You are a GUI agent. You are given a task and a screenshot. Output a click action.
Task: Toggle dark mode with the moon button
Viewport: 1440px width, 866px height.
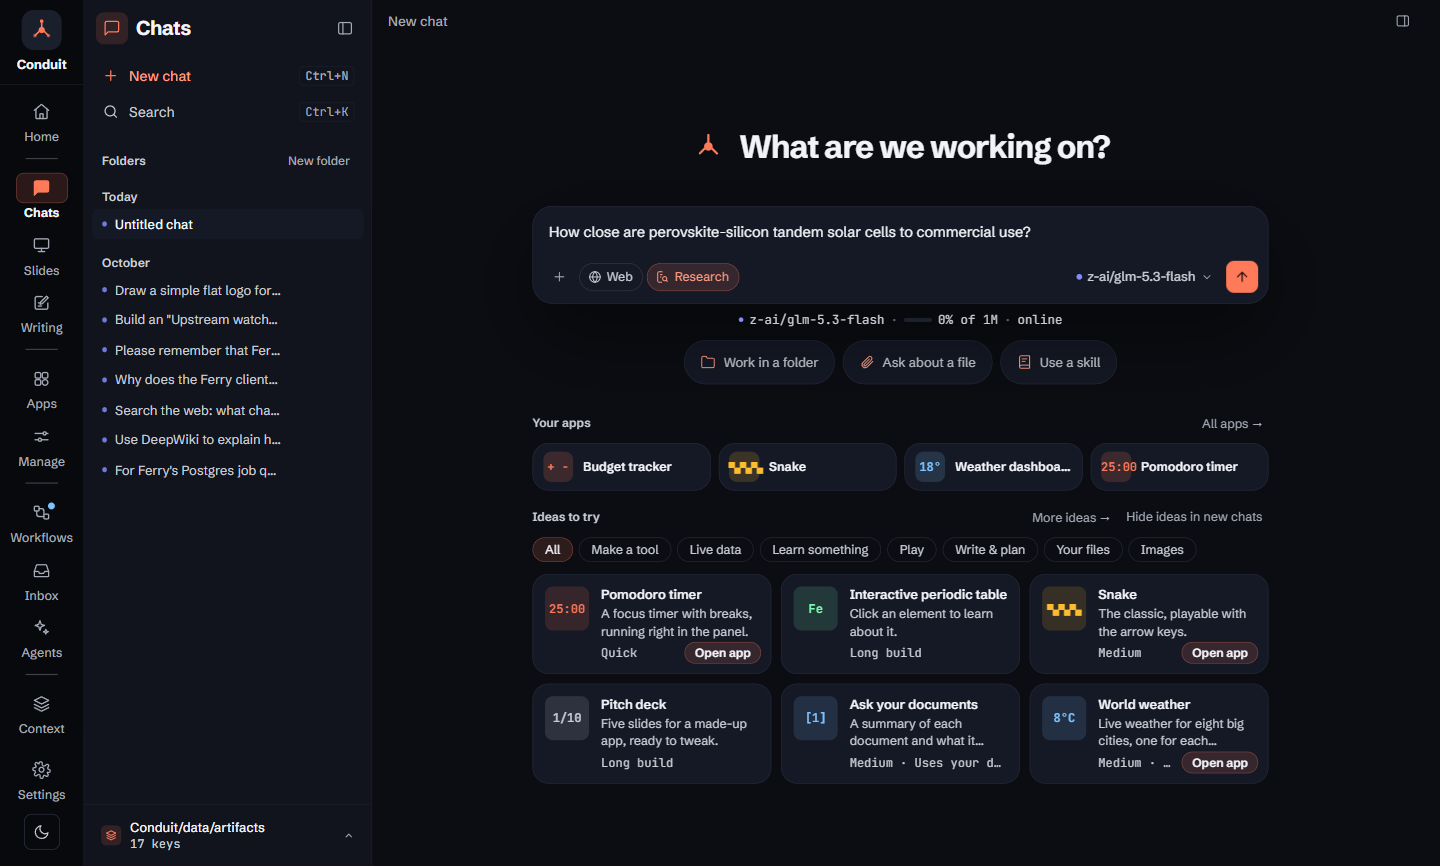coord(42,832)
